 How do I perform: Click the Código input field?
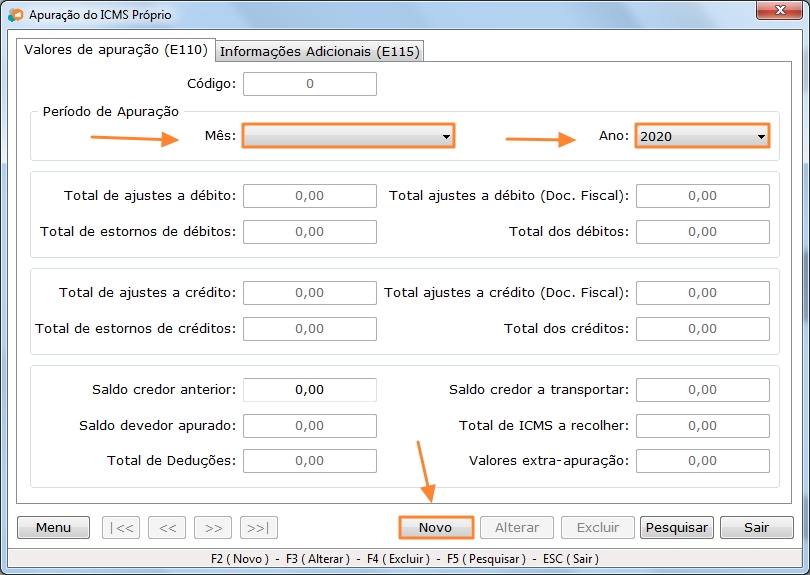point(310,84)
